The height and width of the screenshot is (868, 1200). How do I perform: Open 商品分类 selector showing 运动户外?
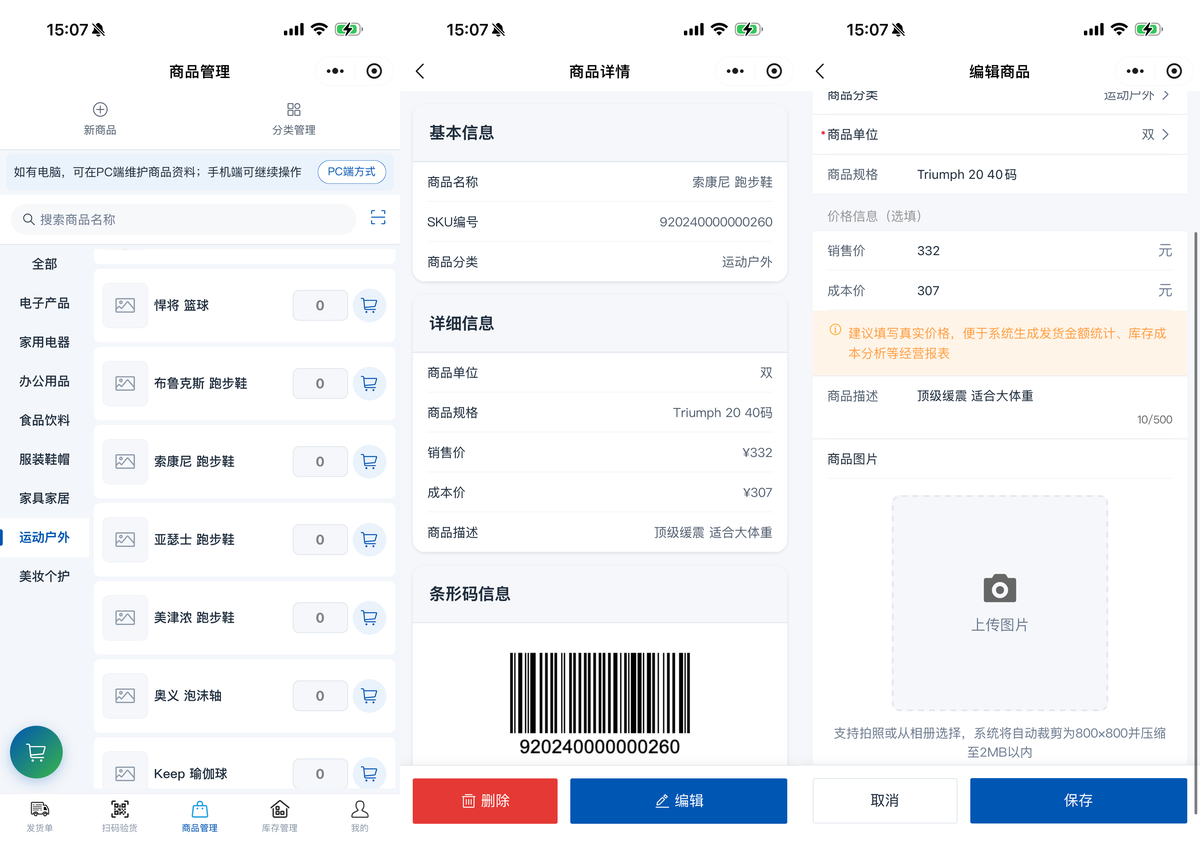1000,98
